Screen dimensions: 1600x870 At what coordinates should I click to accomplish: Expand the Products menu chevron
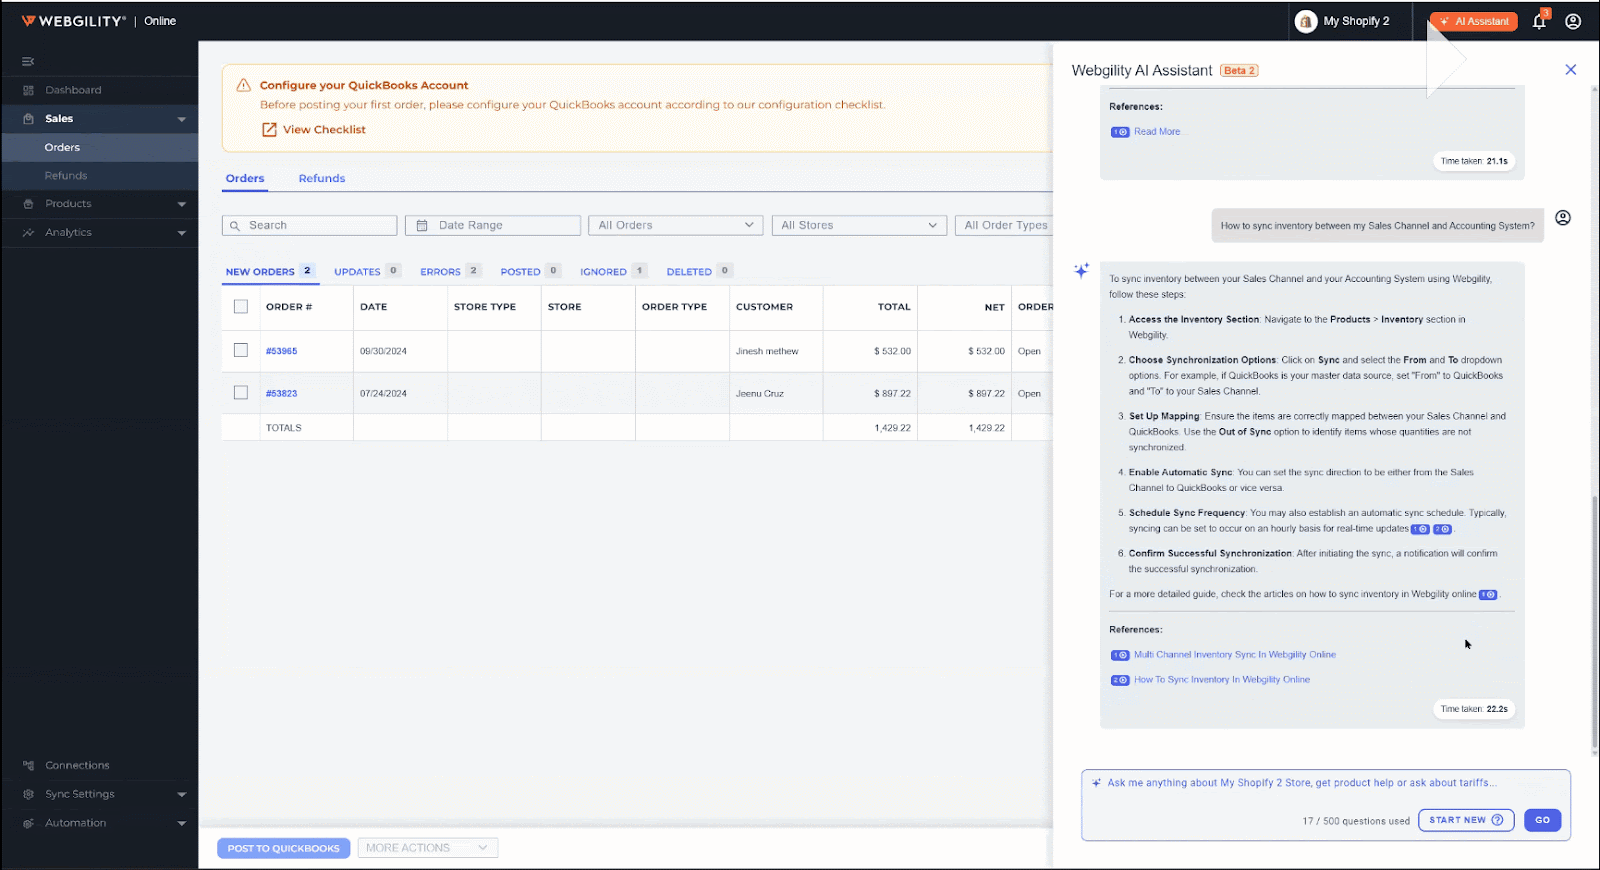click(182, 205)
